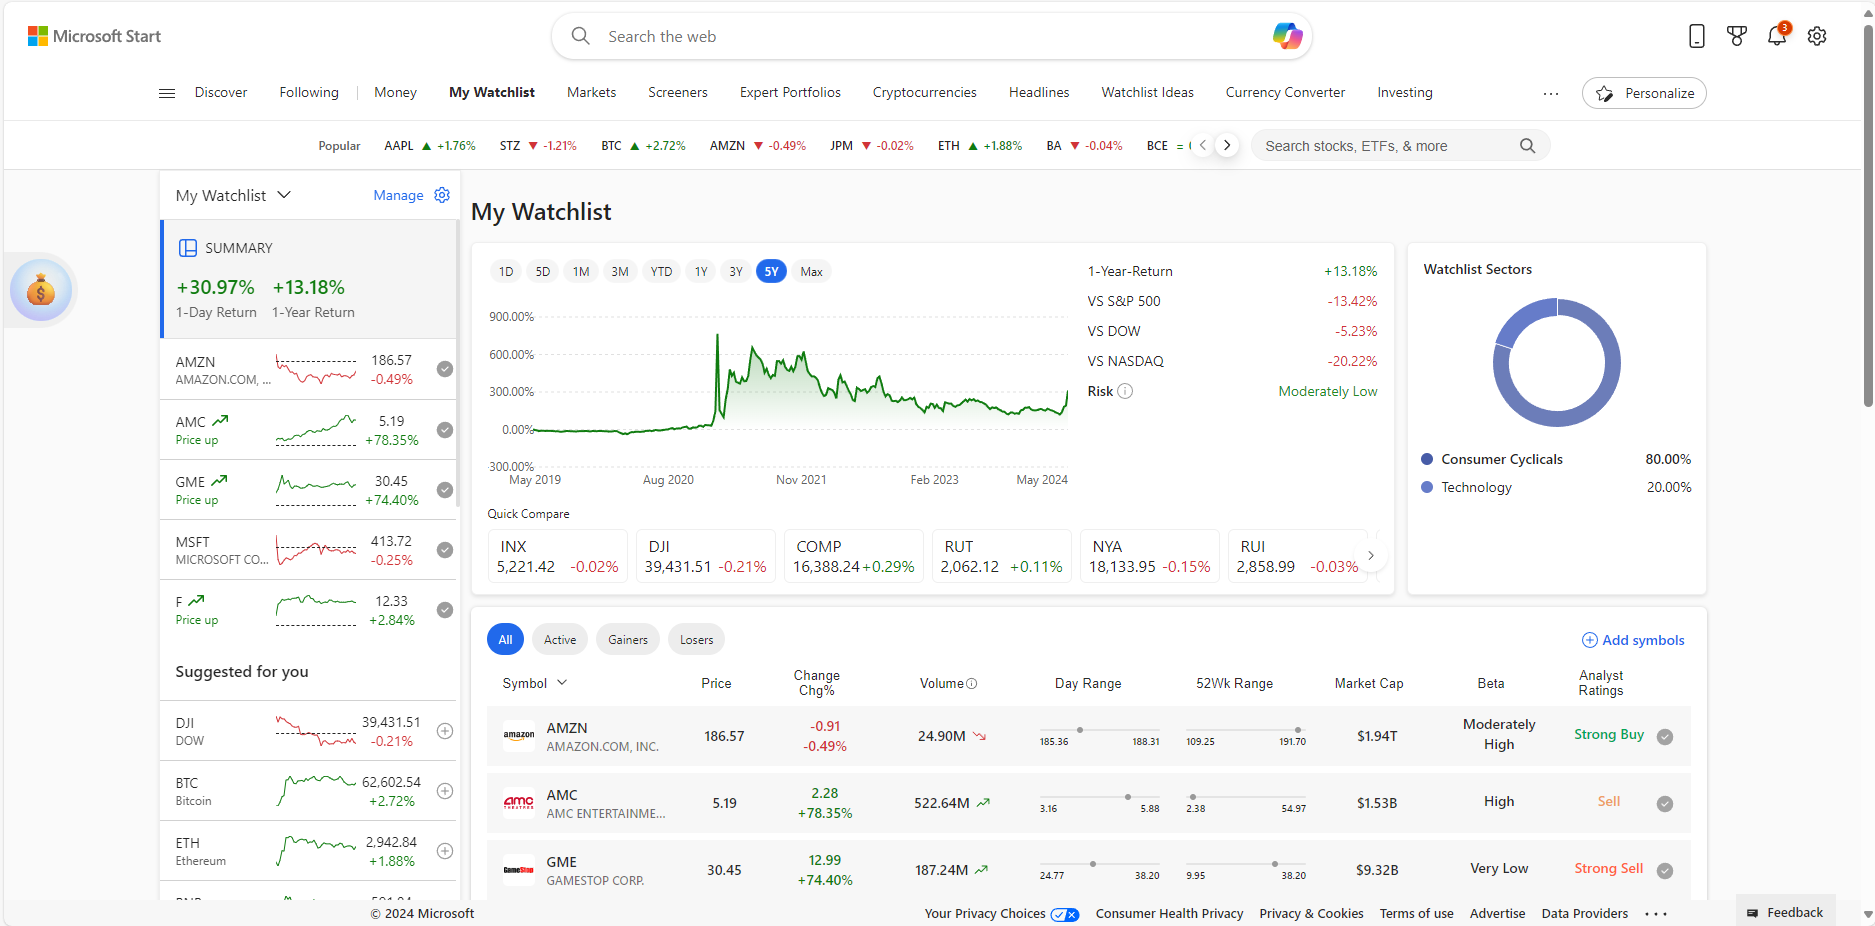Expand the Symbol column sort chevron
Image resolution: width=1875 pixels, height=926 pixels.
pos(562,683)
